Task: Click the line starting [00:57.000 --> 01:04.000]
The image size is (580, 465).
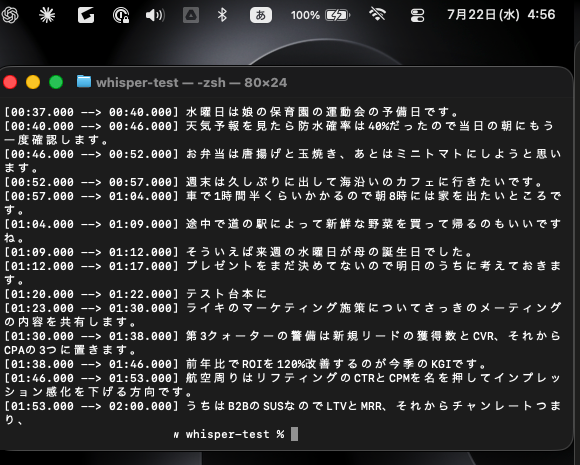Action: [283, 196]
